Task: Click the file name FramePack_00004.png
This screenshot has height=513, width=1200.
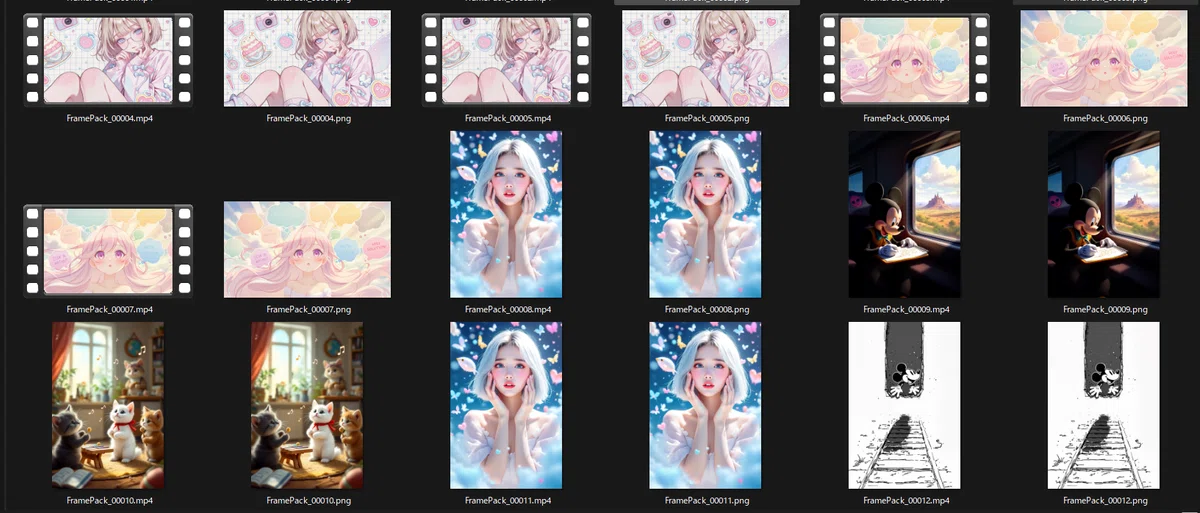Action: coord(308,118)
